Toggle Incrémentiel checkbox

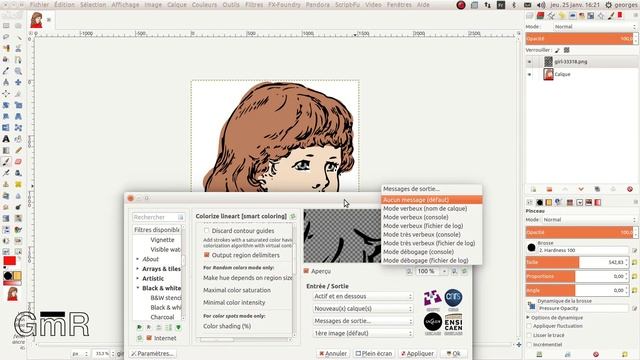529,344
